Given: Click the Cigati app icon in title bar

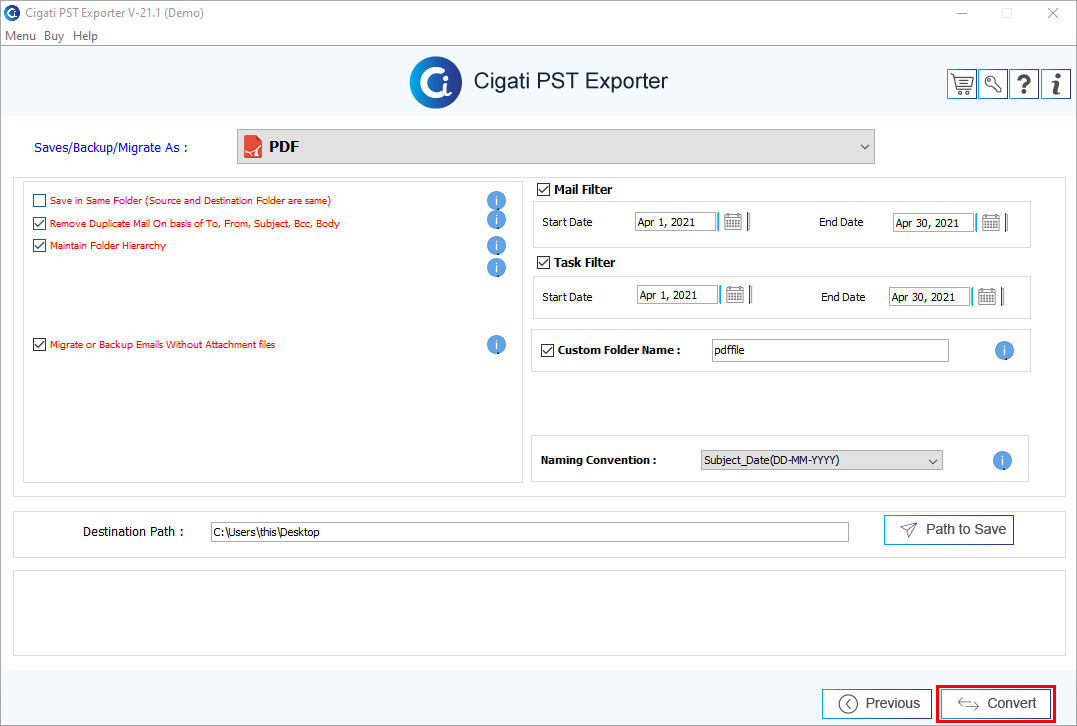Looking at the screenshot, I should 12,12.
